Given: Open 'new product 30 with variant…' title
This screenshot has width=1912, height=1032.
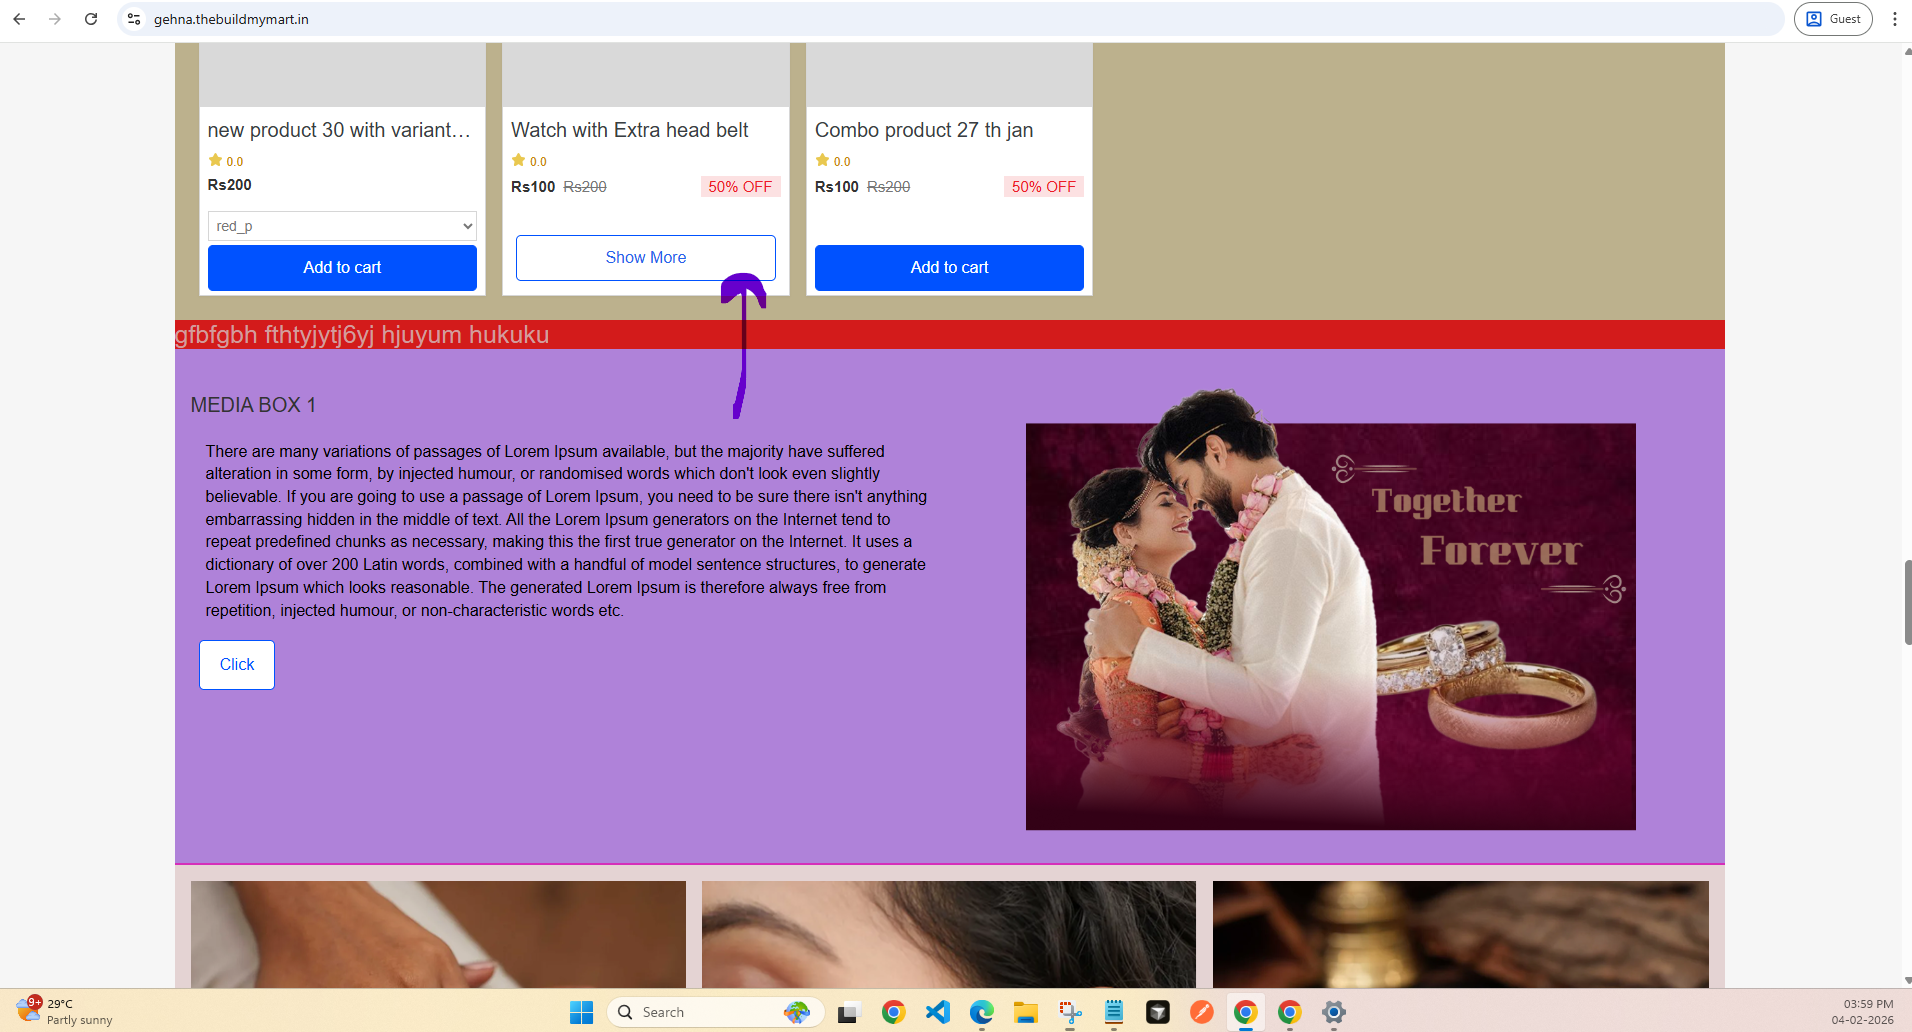Looking at the screenshot, I should (339, 130).
